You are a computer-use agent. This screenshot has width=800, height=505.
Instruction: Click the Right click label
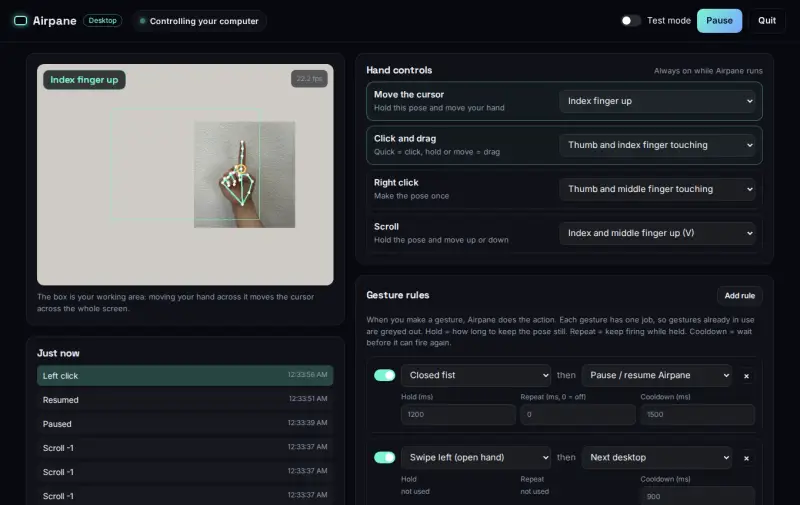point(396,183)
